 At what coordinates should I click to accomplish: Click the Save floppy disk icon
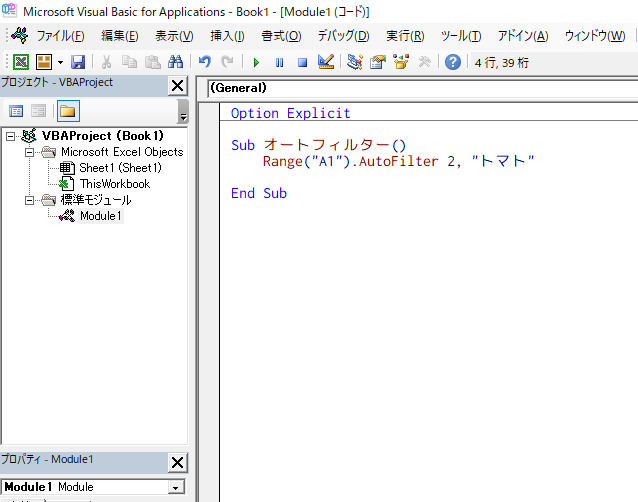coord(78,62)
